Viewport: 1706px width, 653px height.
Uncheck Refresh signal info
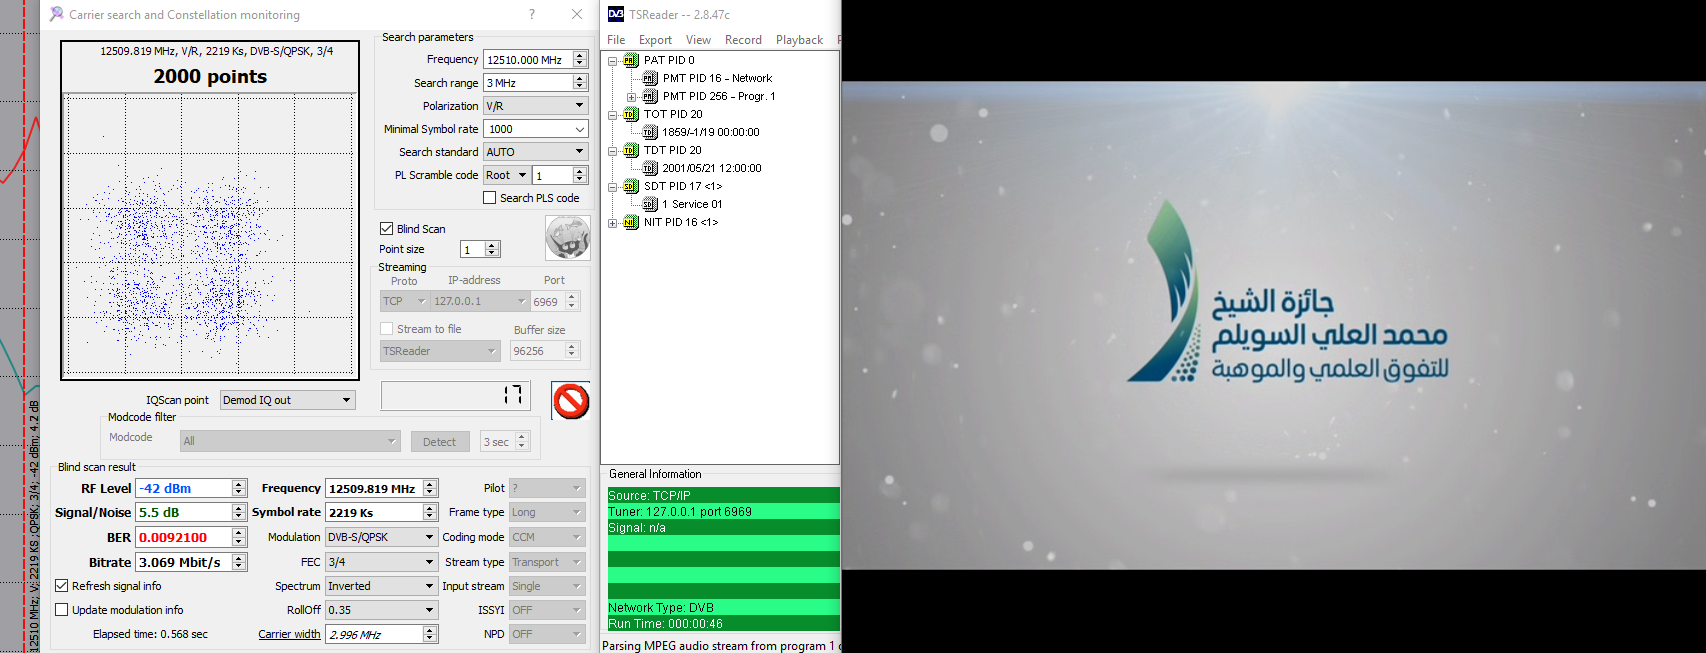click(x=61, y=586)
